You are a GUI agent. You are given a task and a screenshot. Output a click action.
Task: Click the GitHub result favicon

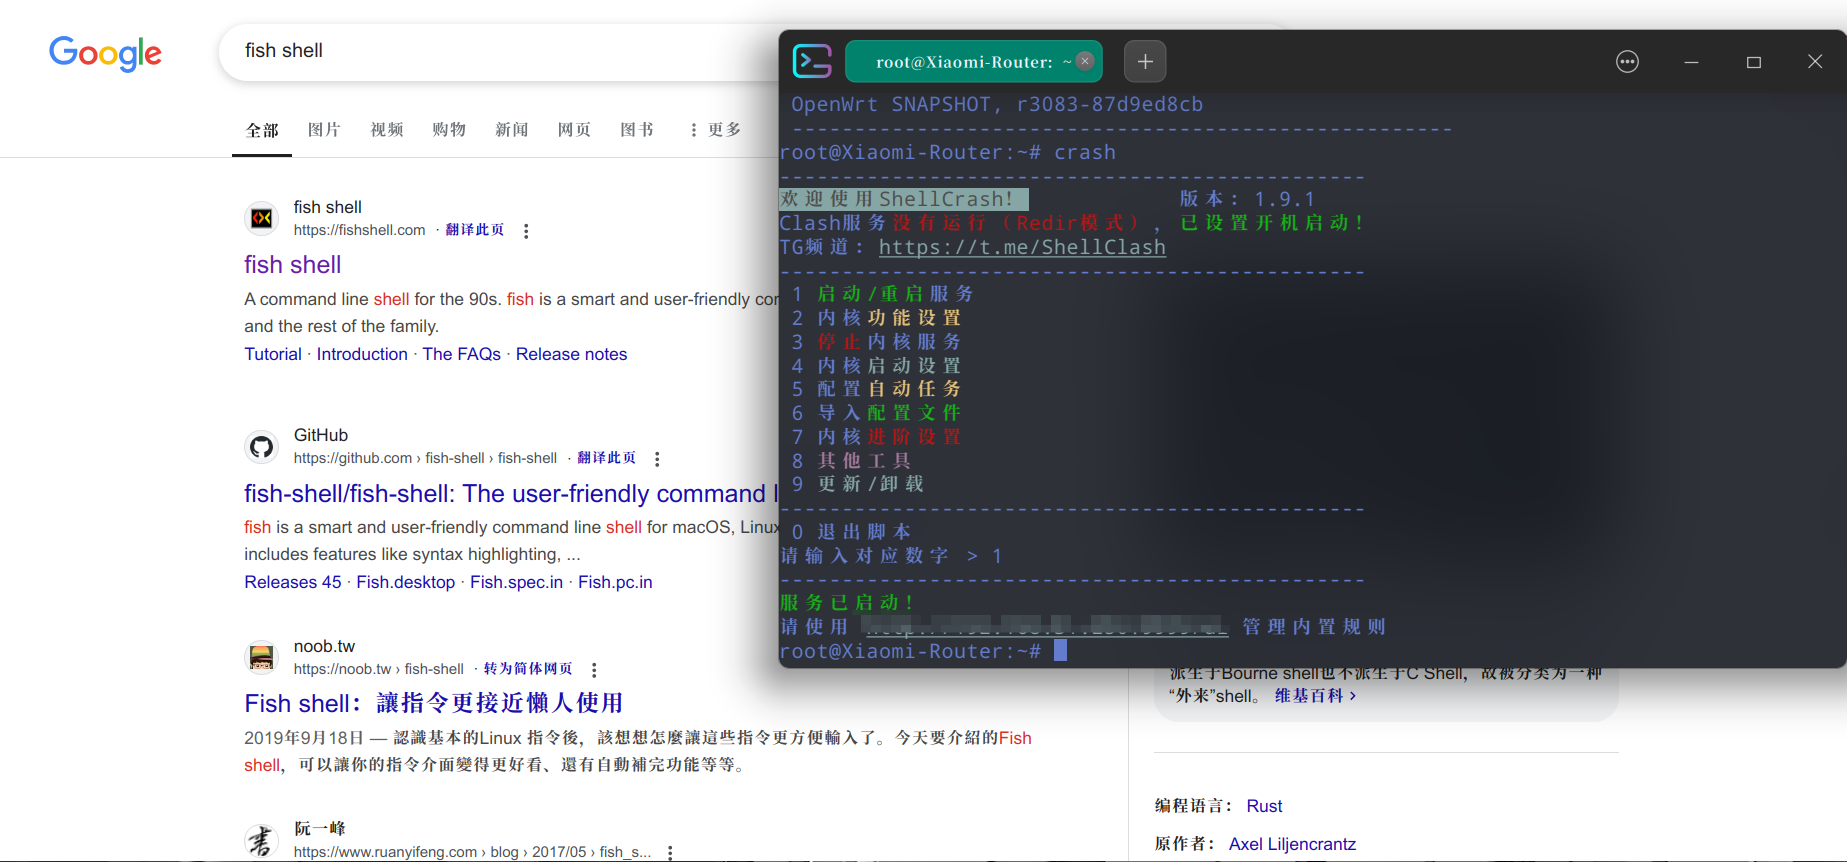(x=262, y=446)
